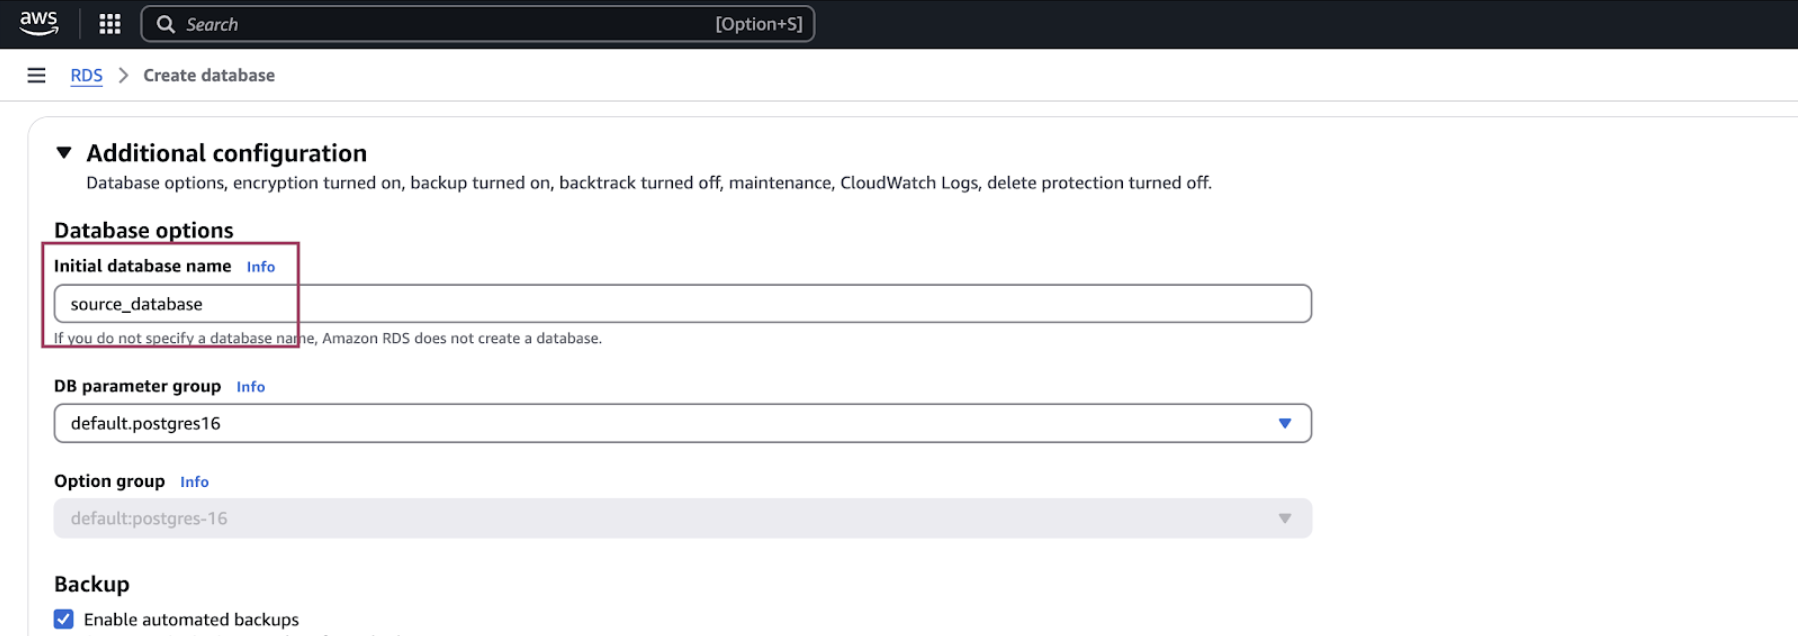Go to RDS breadcrumb link
The height and width of the screenshot is (636, 1800).
point(86,75)
